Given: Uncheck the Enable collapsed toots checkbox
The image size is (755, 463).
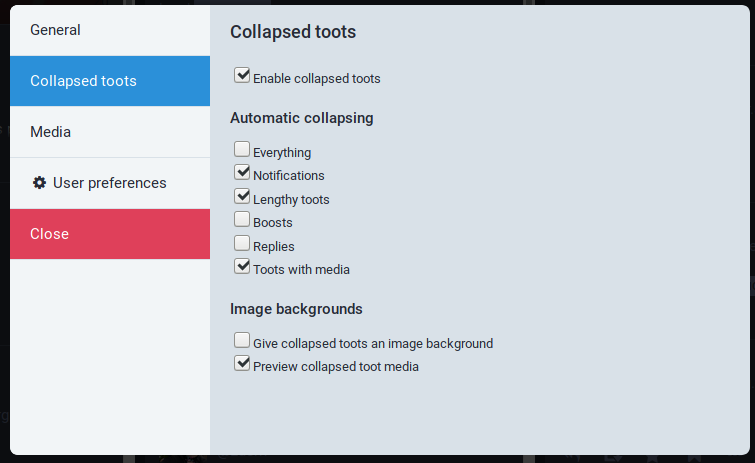Looking at the screenshot, I should (x=242, y=75).
